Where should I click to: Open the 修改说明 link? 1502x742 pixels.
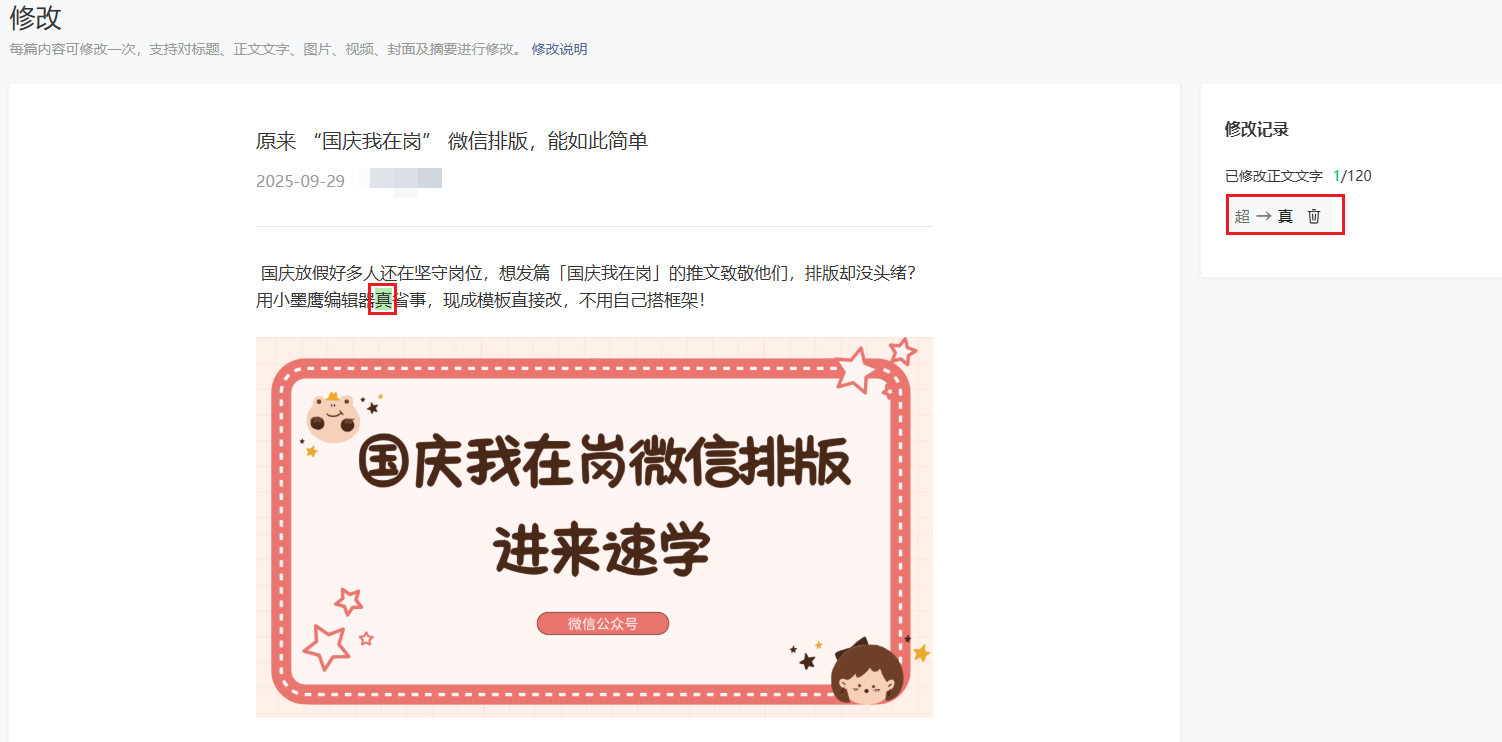pos(559,49)
